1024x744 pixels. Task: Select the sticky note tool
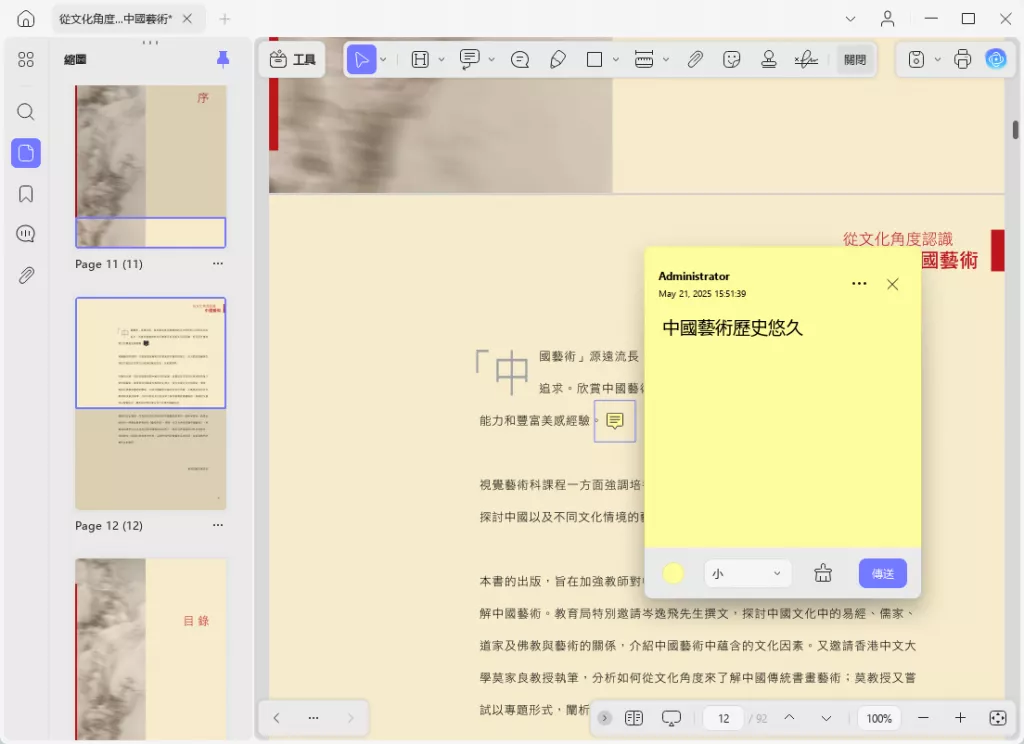pos(520,60)
